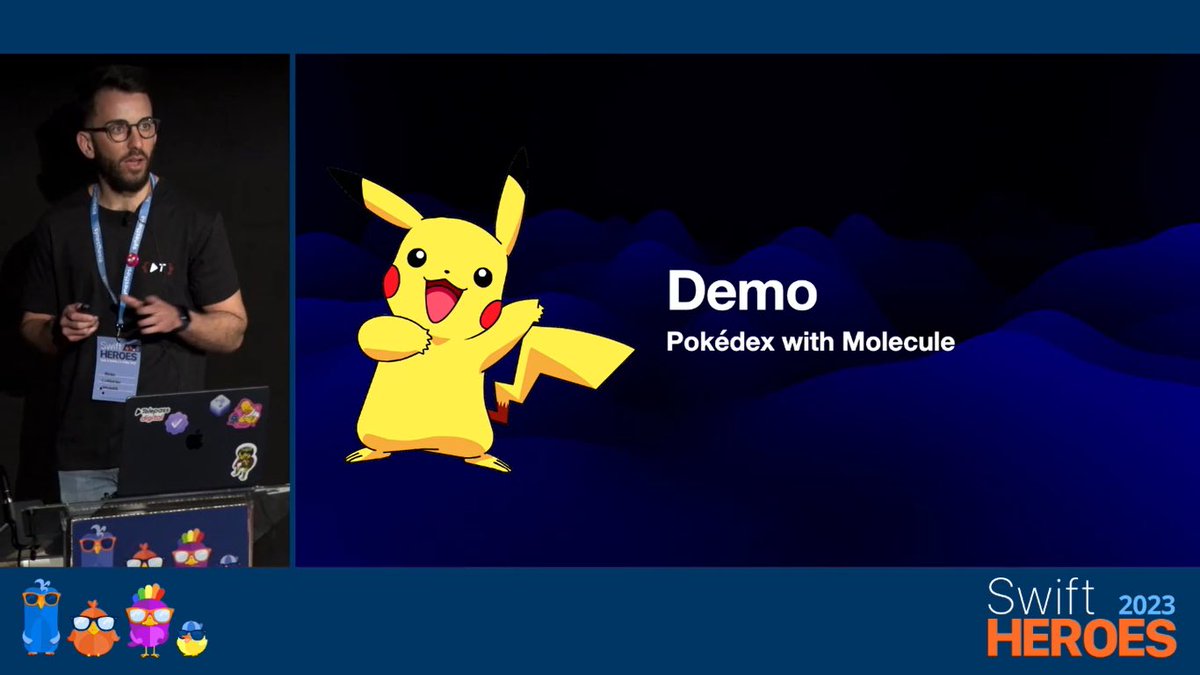This screenshot has width=1200, height=675.
Task: Click the orange bird mascot in the footer
Action: (x=93, y=629)
